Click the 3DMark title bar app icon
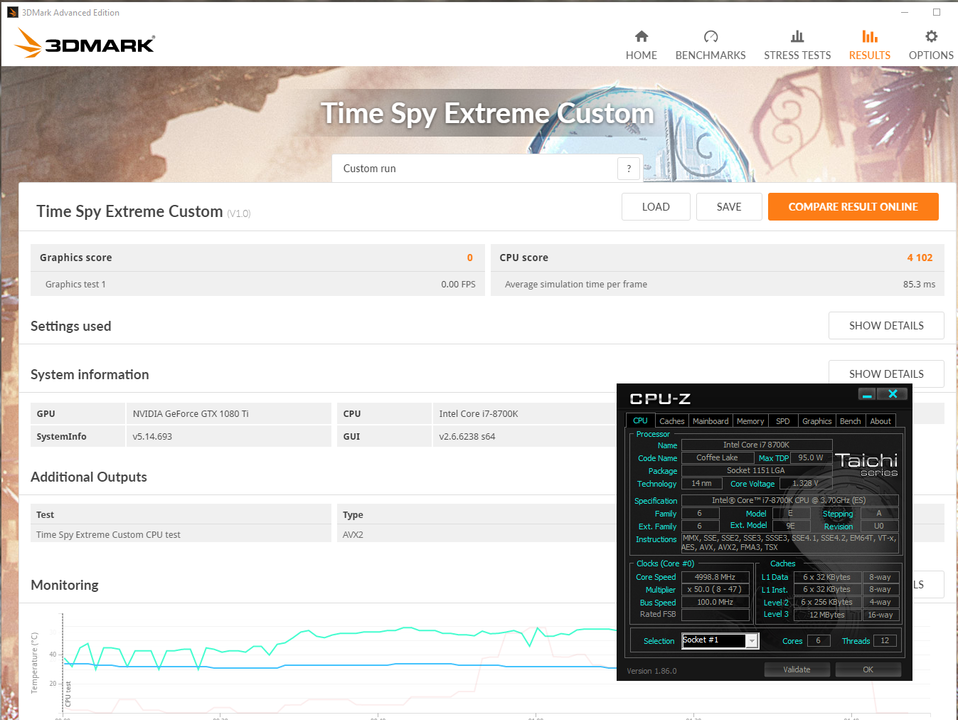The image size is (958, 720). pos(12,12)
